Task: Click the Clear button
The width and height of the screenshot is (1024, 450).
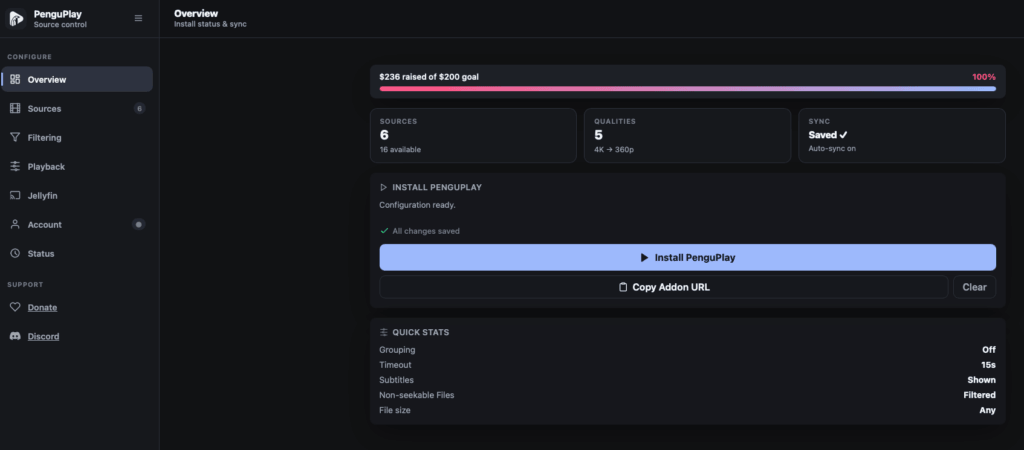Action: pyautogui.click(x=974, y=287)
